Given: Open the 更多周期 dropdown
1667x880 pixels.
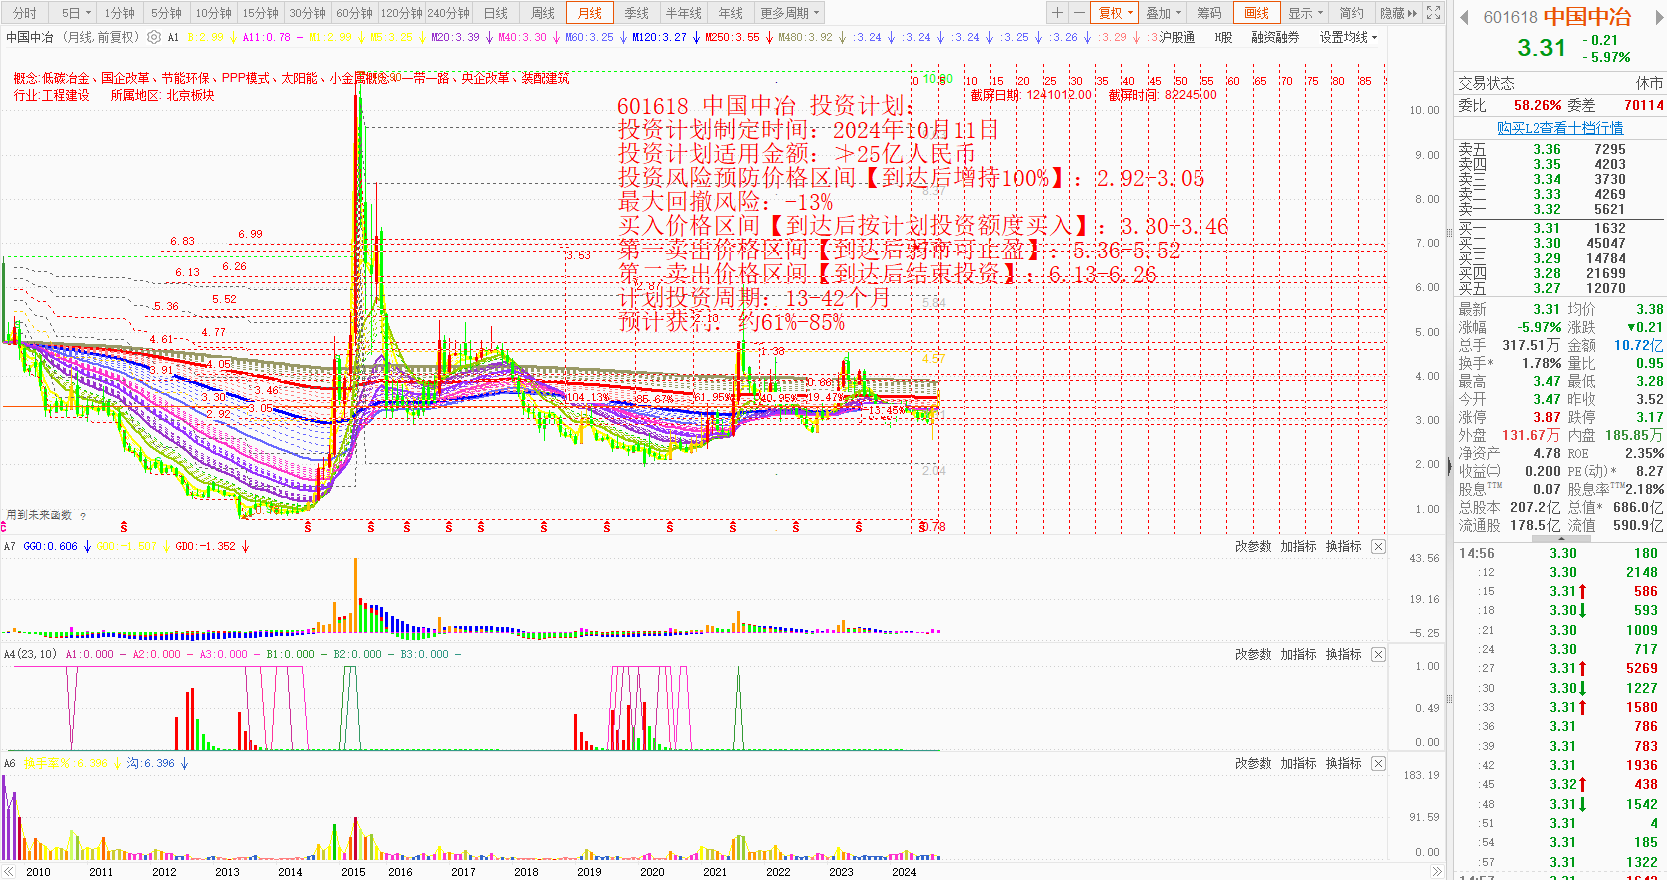Looking at the screenshot, I should point(790,13).
